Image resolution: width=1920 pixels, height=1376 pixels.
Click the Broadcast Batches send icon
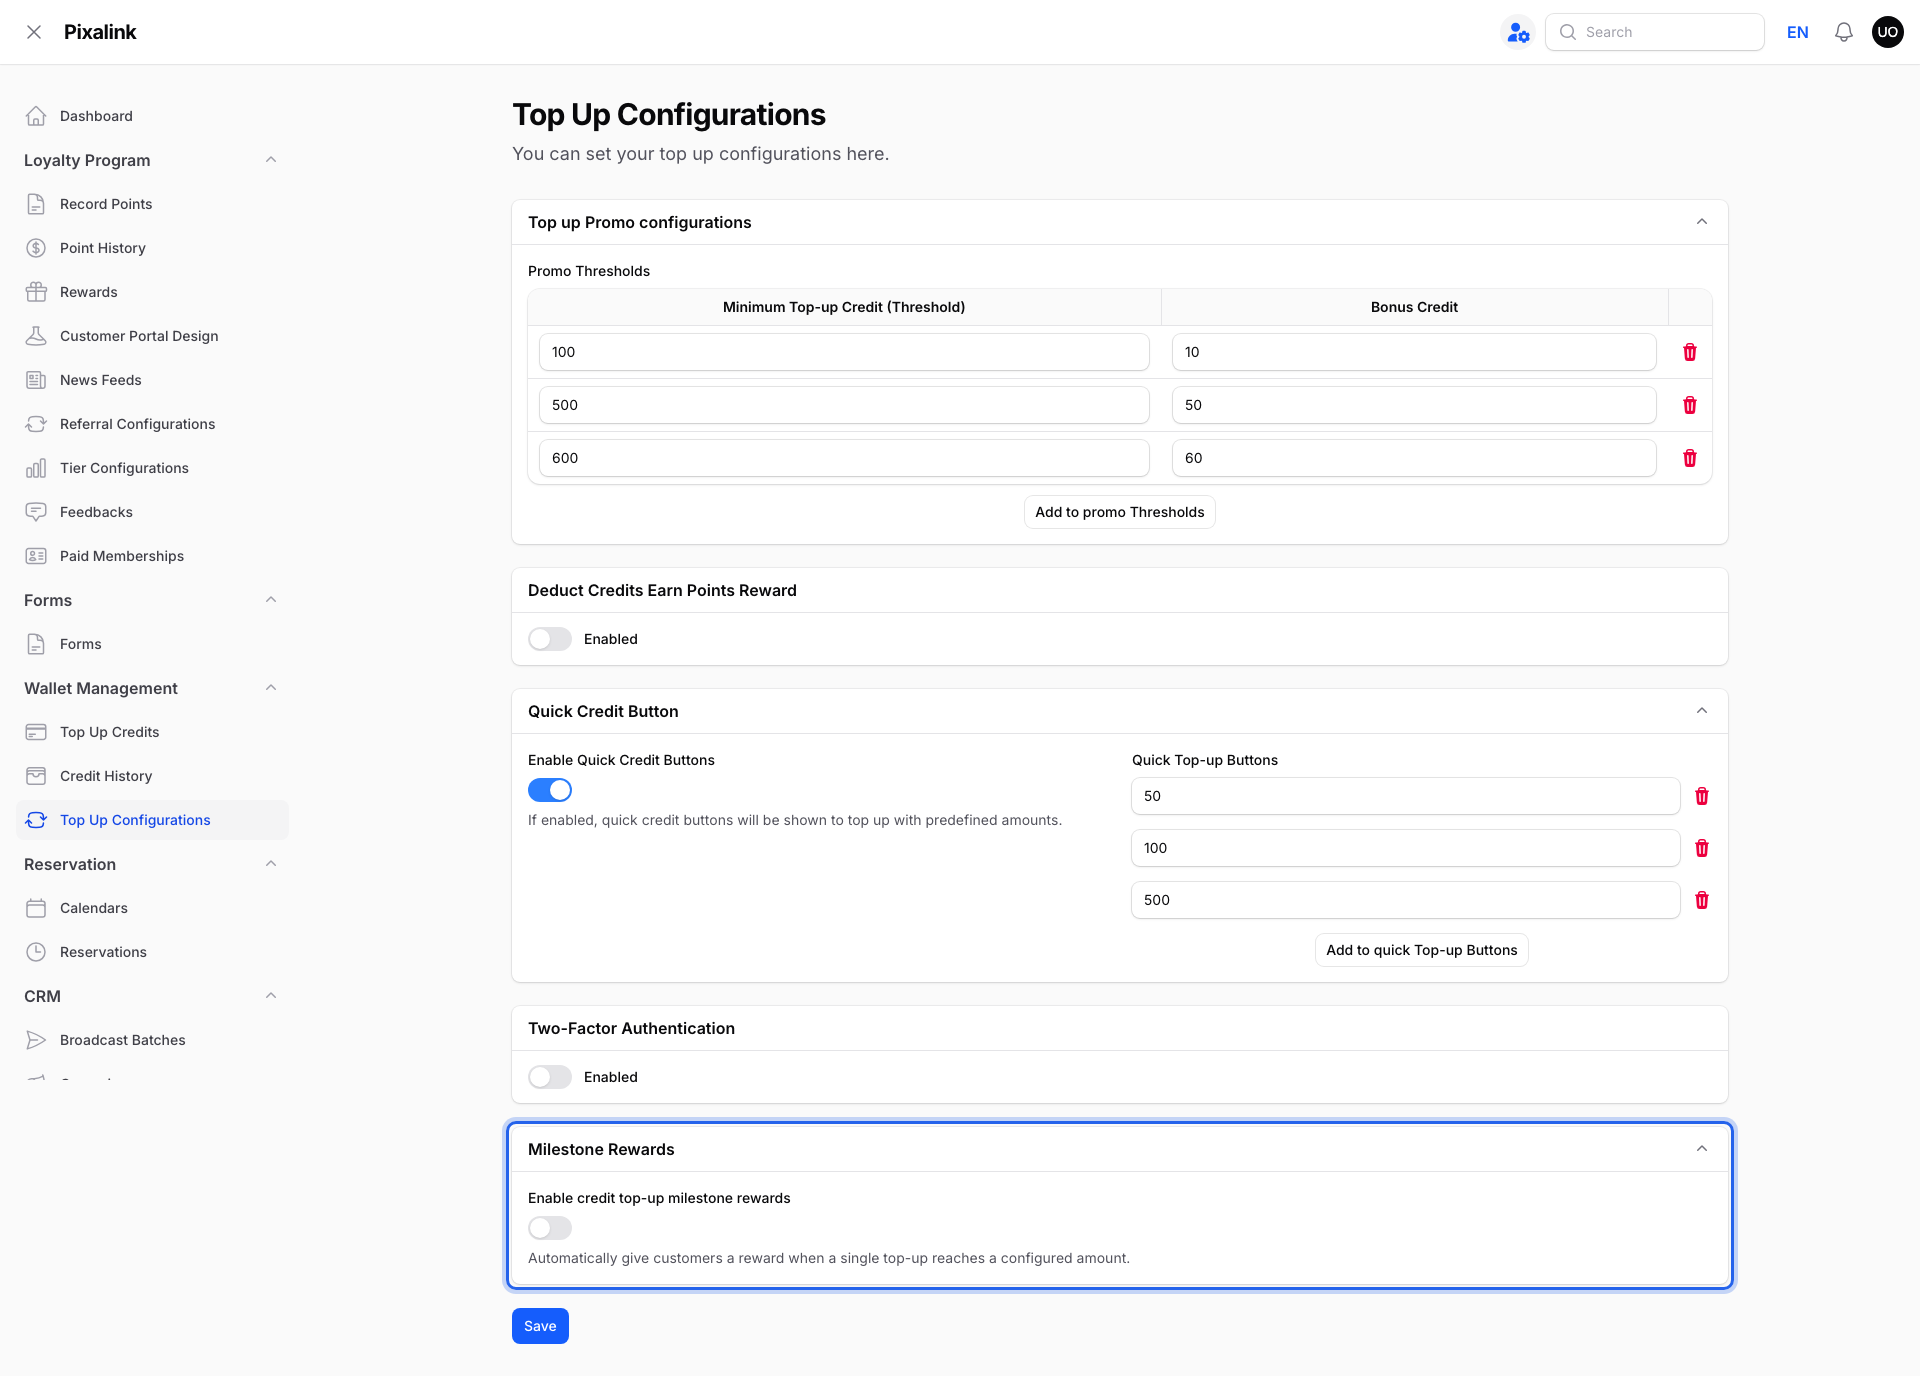(36, 1040)
